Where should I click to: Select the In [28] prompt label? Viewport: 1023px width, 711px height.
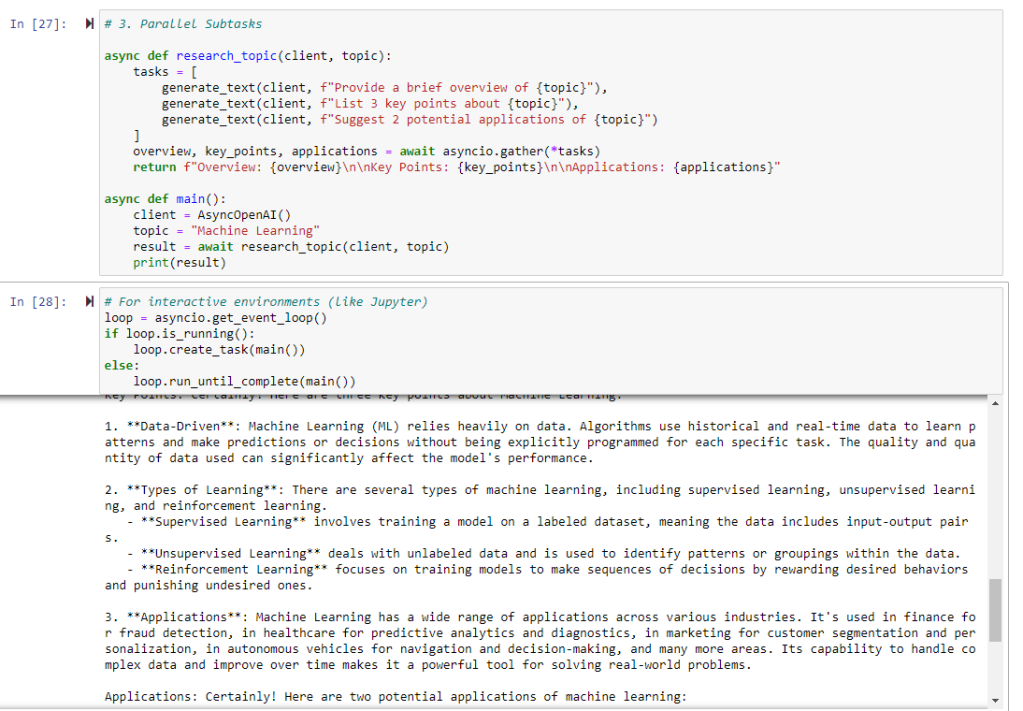tap(36, 302)
